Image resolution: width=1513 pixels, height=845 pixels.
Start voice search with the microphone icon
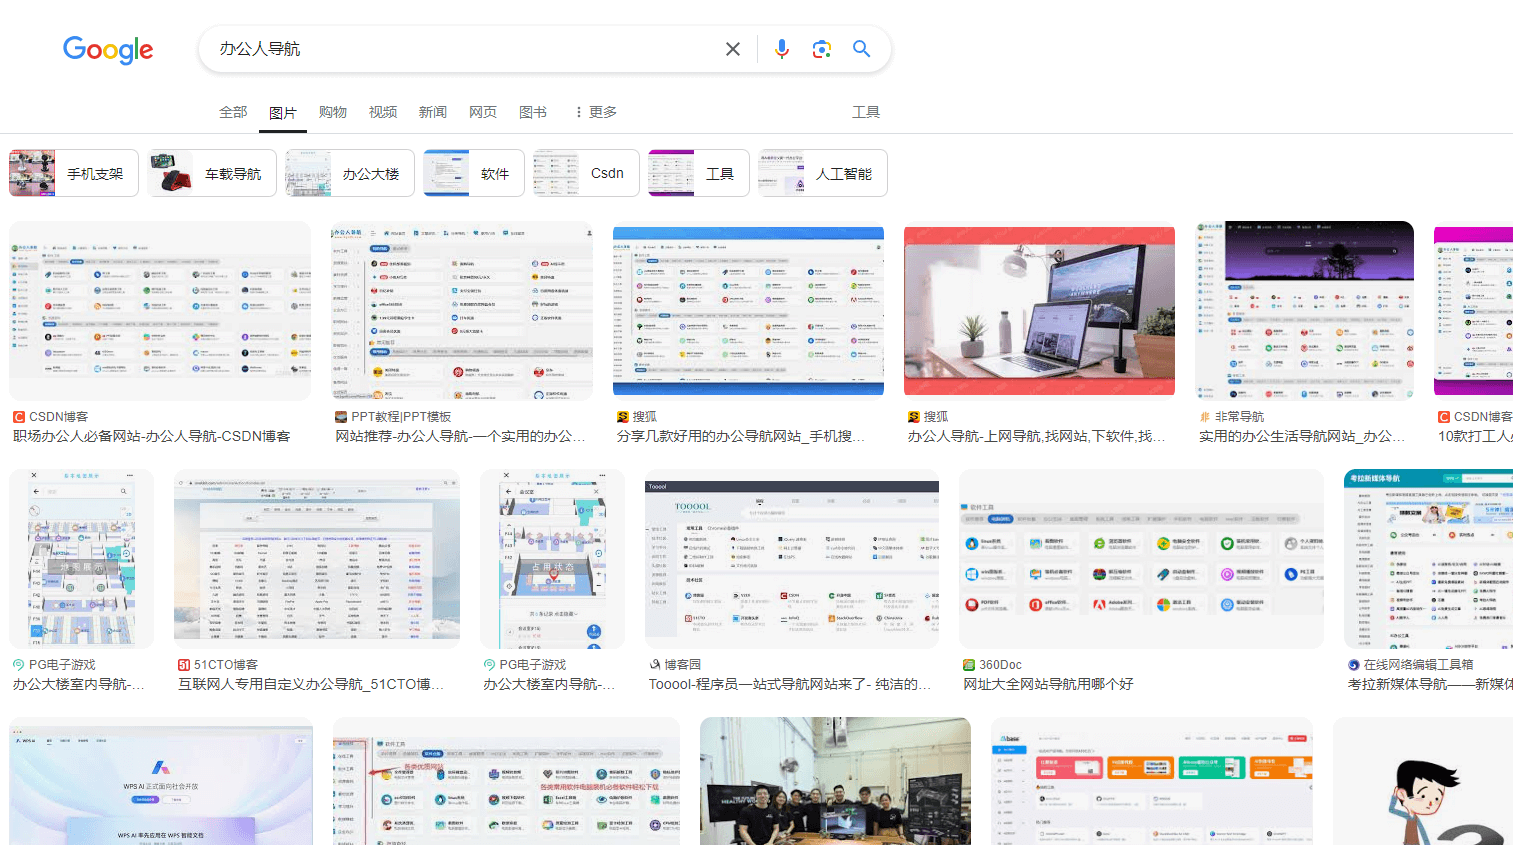tap(781, 48)
